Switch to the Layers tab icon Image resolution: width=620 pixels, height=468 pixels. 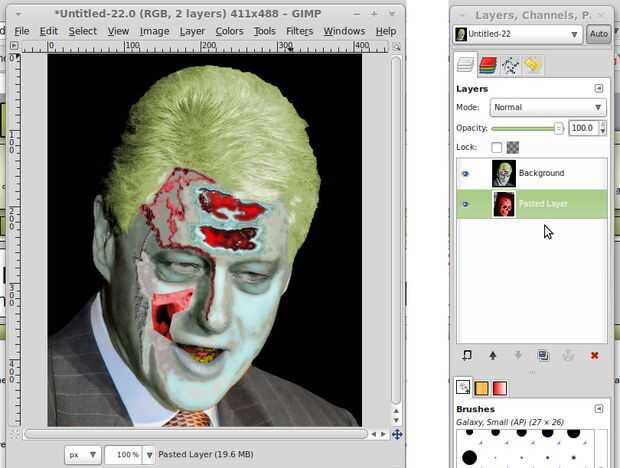(465, 65)
